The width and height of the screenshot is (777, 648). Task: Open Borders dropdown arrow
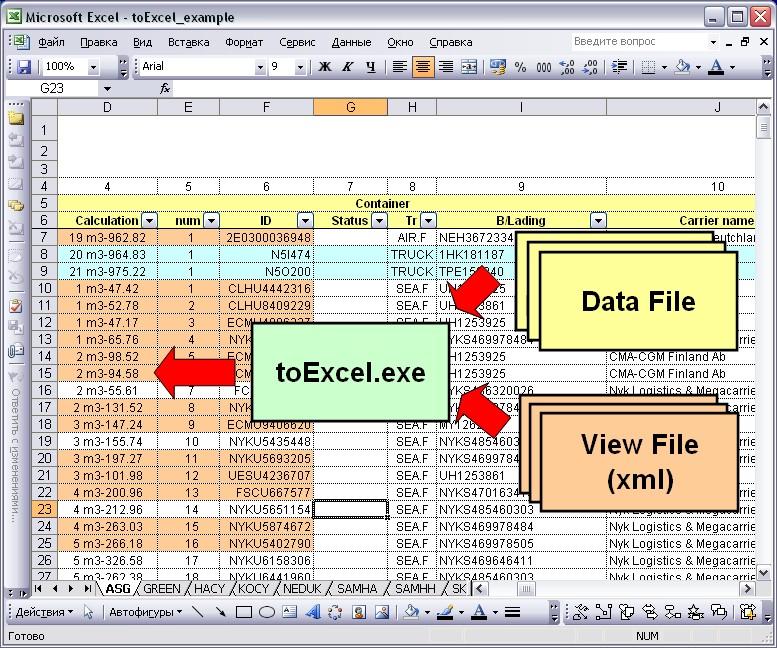[x=665, y=67]
